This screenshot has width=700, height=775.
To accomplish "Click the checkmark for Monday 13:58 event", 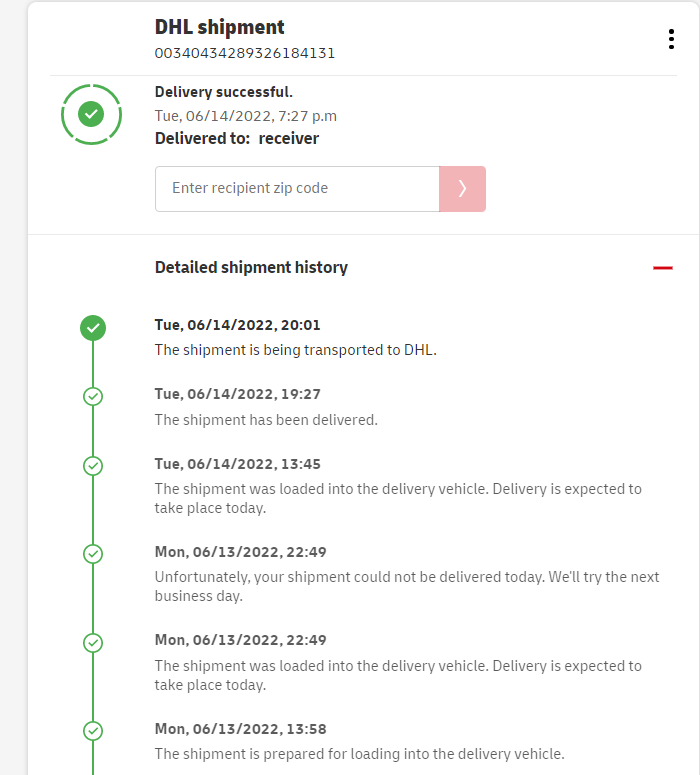I will point(93,730).
